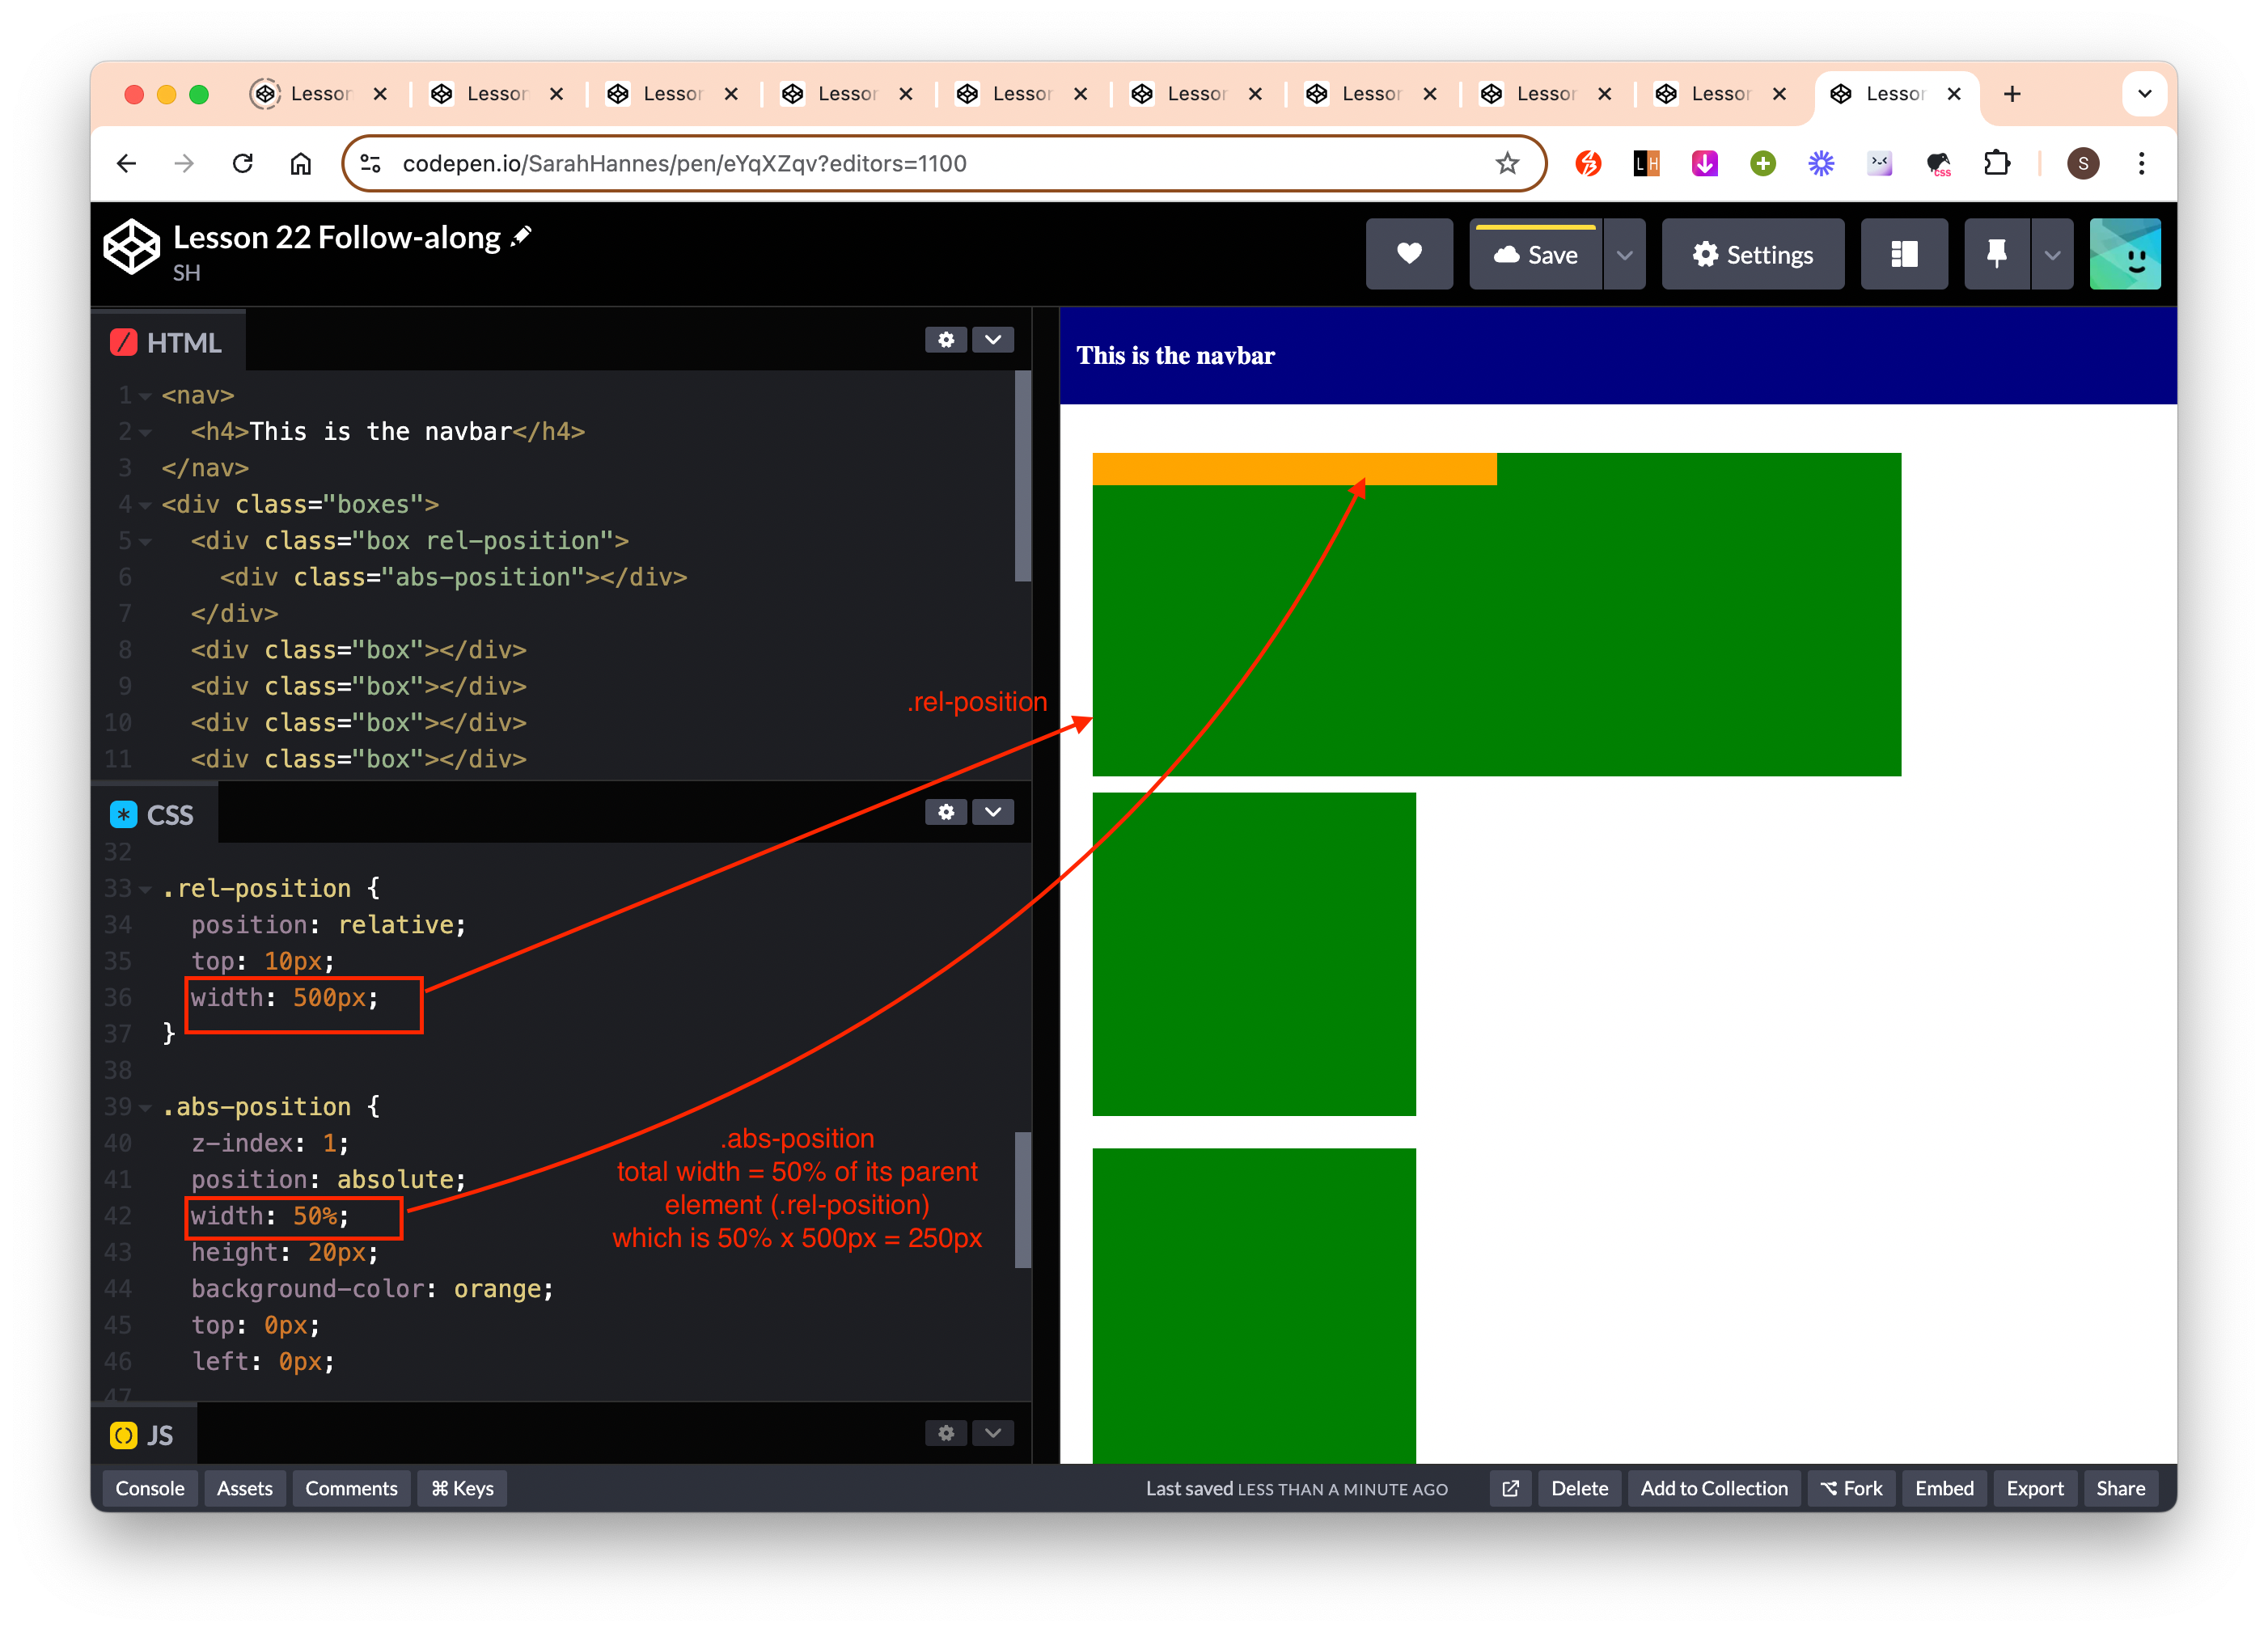
Task: Bookmark this page with star icon
Action: (x=1507, y=163)
